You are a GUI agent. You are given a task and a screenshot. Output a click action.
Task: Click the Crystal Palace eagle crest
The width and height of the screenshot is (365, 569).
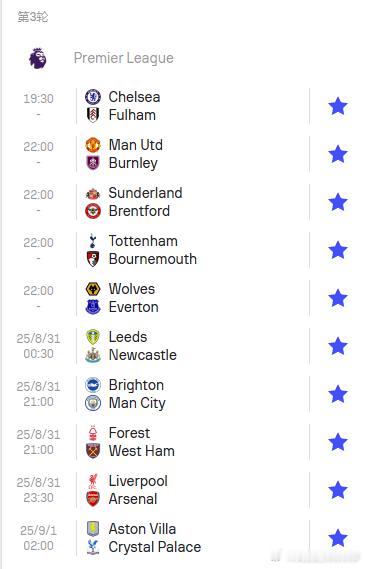tap(93, 547)
